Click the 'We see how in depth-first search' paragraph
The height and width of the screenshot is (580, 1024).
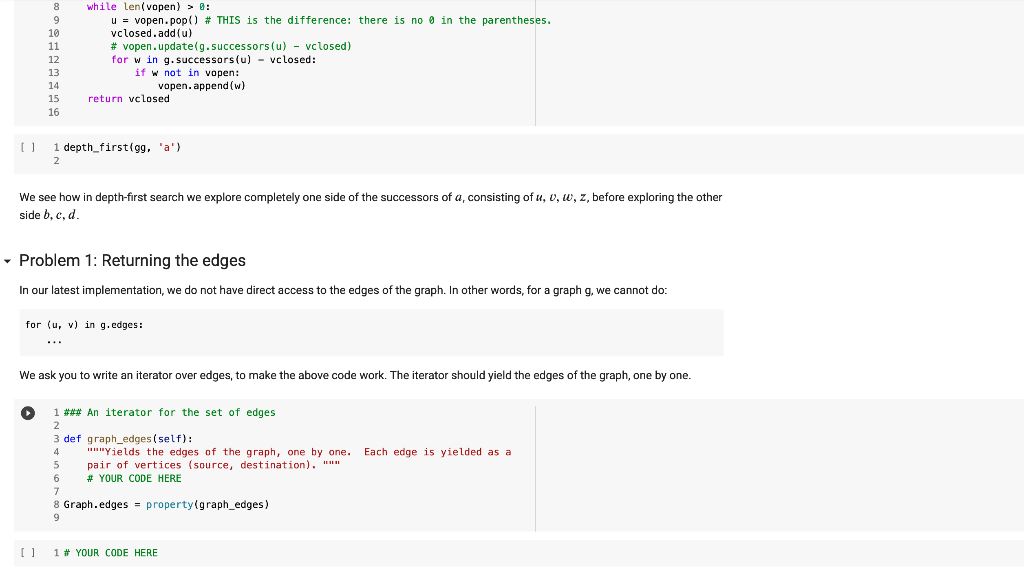370,206
